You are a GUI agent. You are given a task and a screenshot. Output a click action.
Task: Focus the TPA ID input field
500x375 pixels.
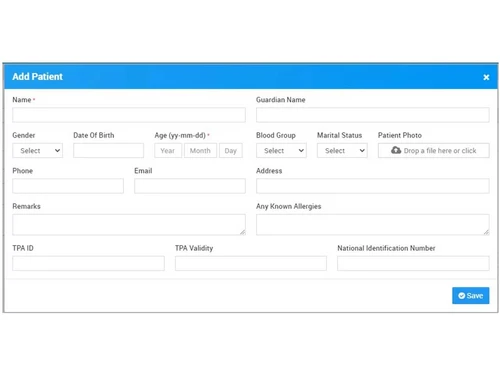coord(88,263)
